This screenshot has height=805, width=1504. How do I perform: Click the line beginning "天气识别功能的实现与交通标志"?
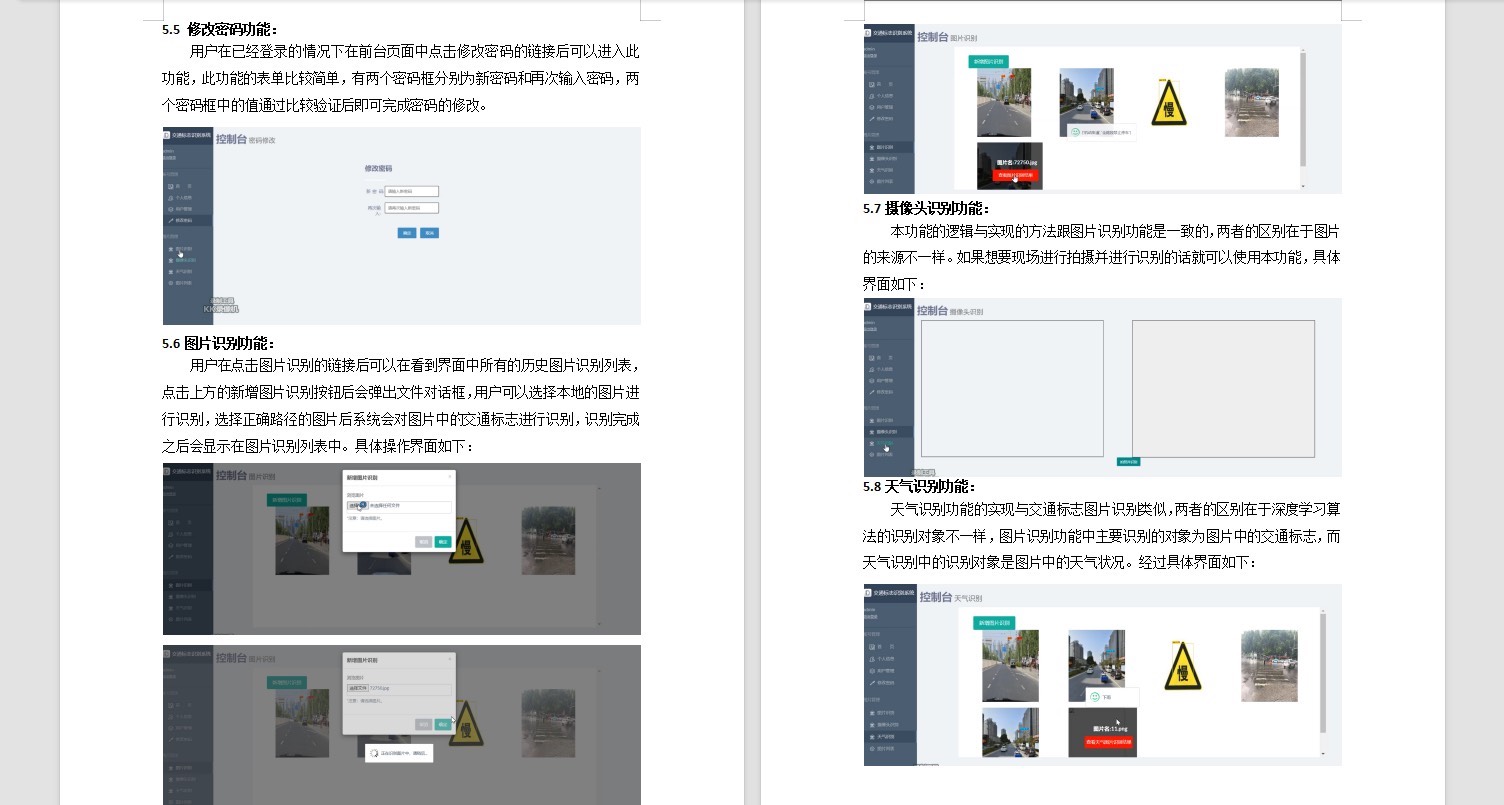tap(1115, 509)
